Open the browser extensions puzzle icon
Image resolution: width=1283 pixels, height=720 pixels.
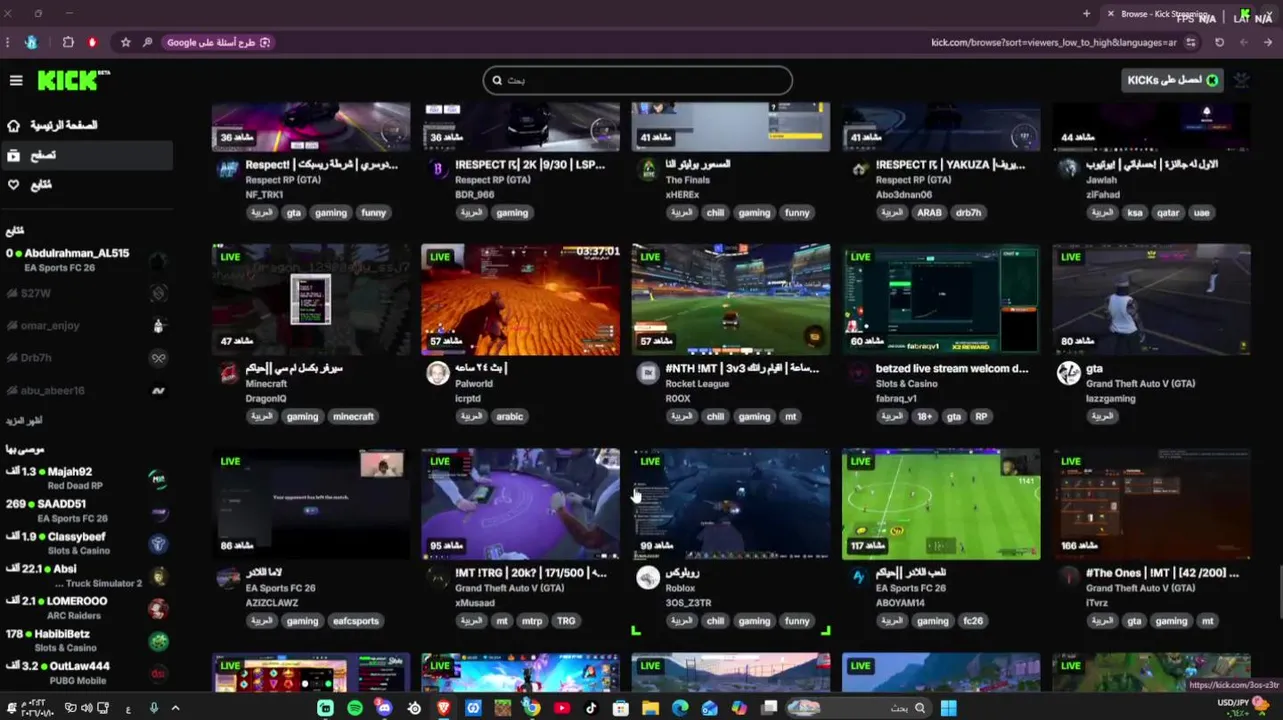coord(68,42)
